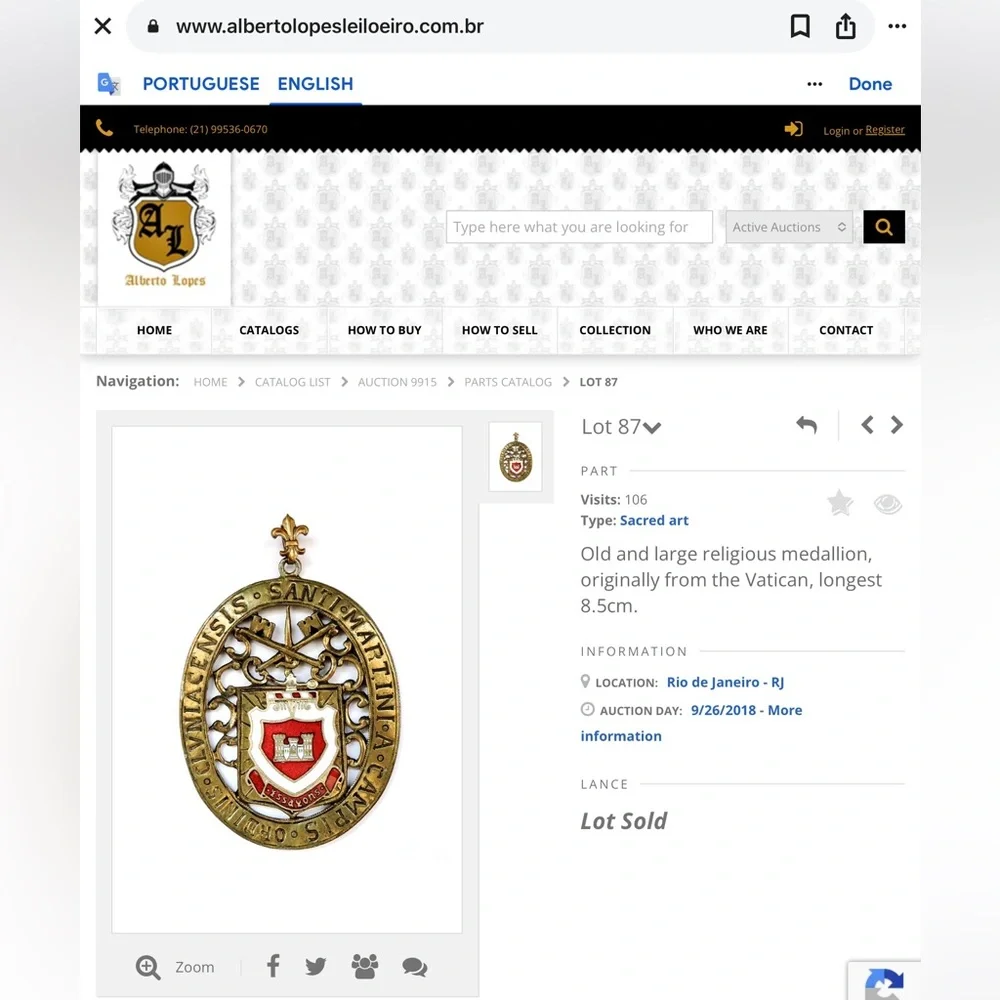Click the group people share icon
This screenshot has width=1000, height=1000.
click(x=365, y=966)
